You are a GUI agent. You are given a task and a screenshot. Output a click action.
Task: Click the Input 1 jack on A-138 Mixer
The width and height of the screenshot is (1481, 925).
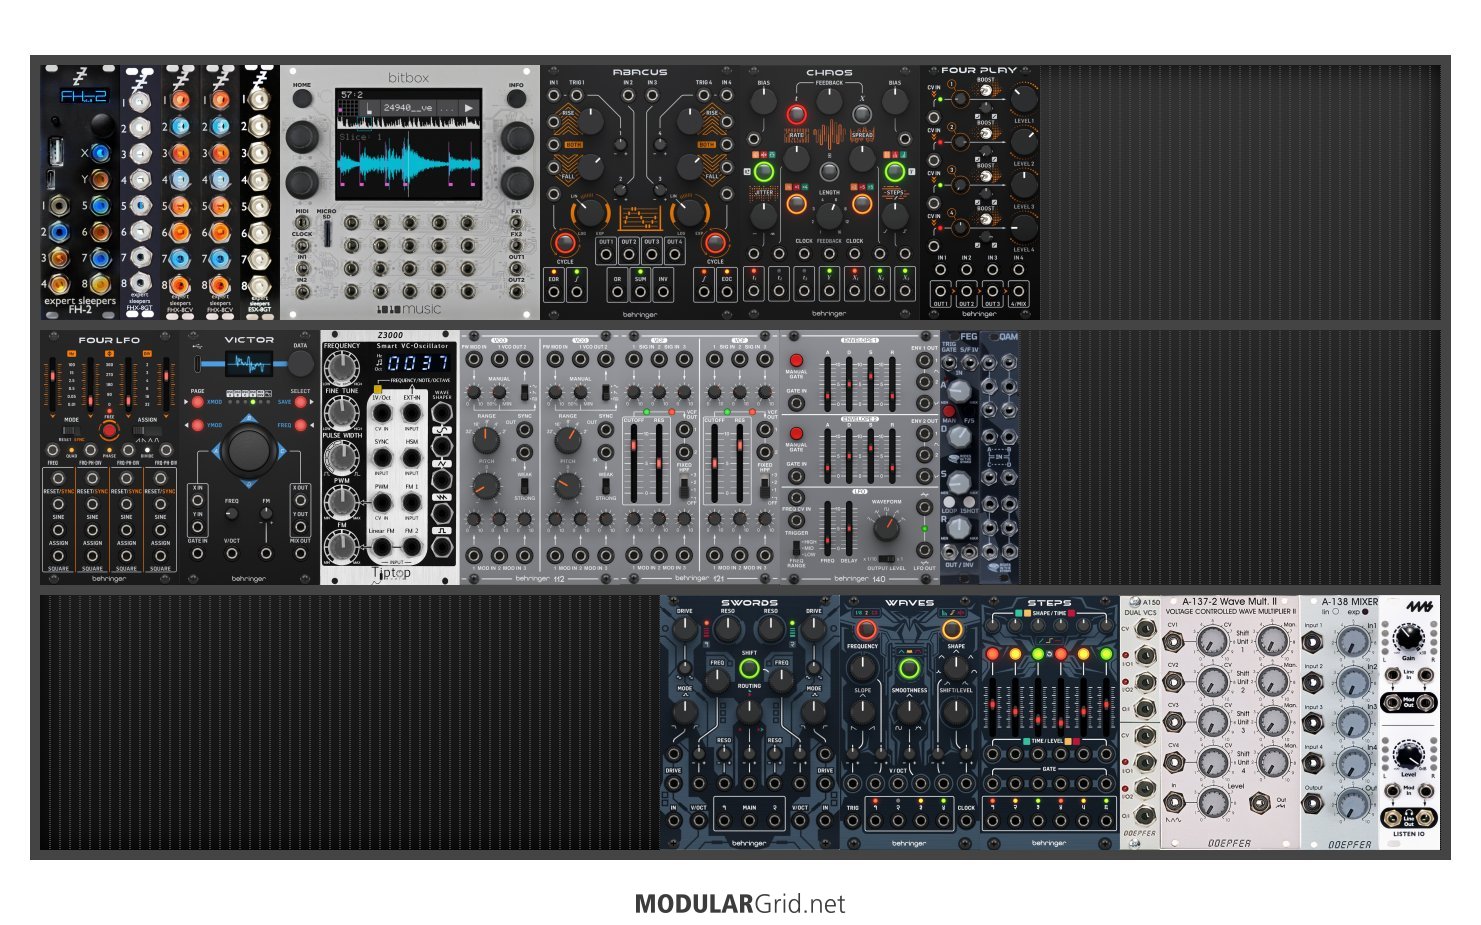tap(1313, 640)
